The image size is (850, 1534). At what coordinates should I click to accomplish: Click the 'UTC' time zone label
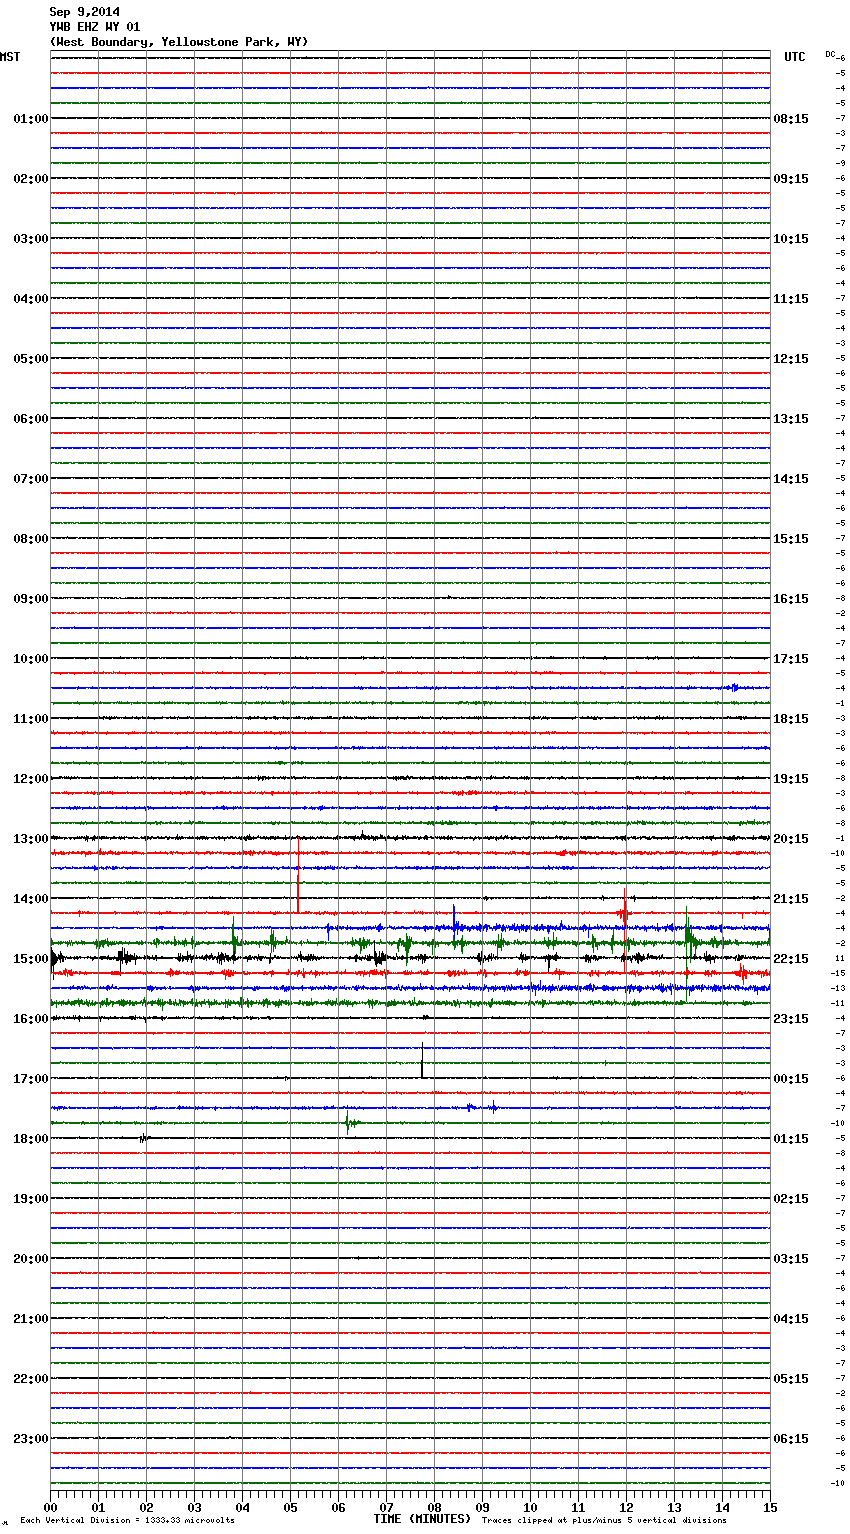coord(795,57)
